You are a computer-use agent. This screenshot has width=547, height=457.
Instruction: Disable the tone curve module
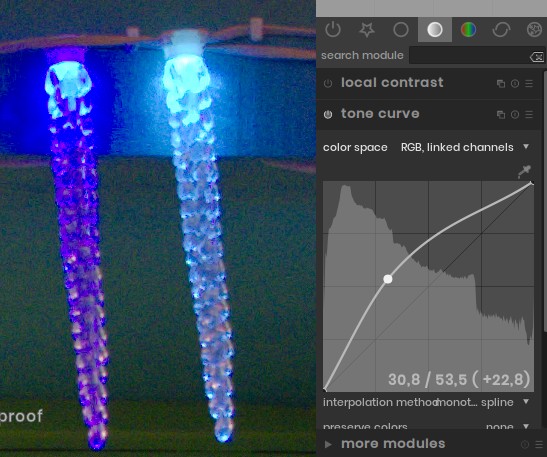pos(328,114)
